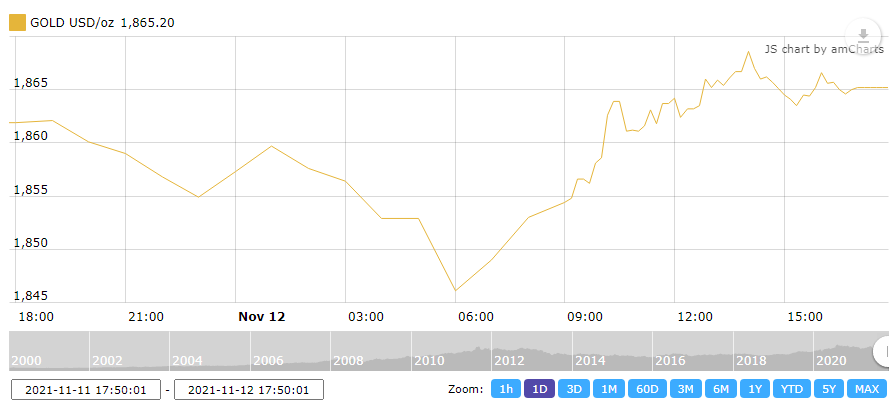Select the 3M zoom period

point(685,389)
